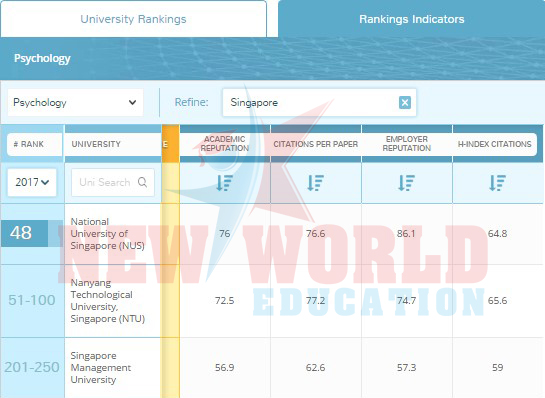Image resolution: width=545 pixels, height=398 pixels.
Task: Click the orange E column header
Action: (171, 144)
